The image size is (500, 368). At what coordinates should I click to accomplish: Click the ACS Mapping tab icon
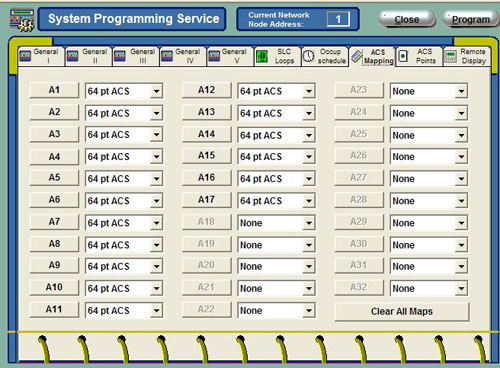(x=357, y=56)
